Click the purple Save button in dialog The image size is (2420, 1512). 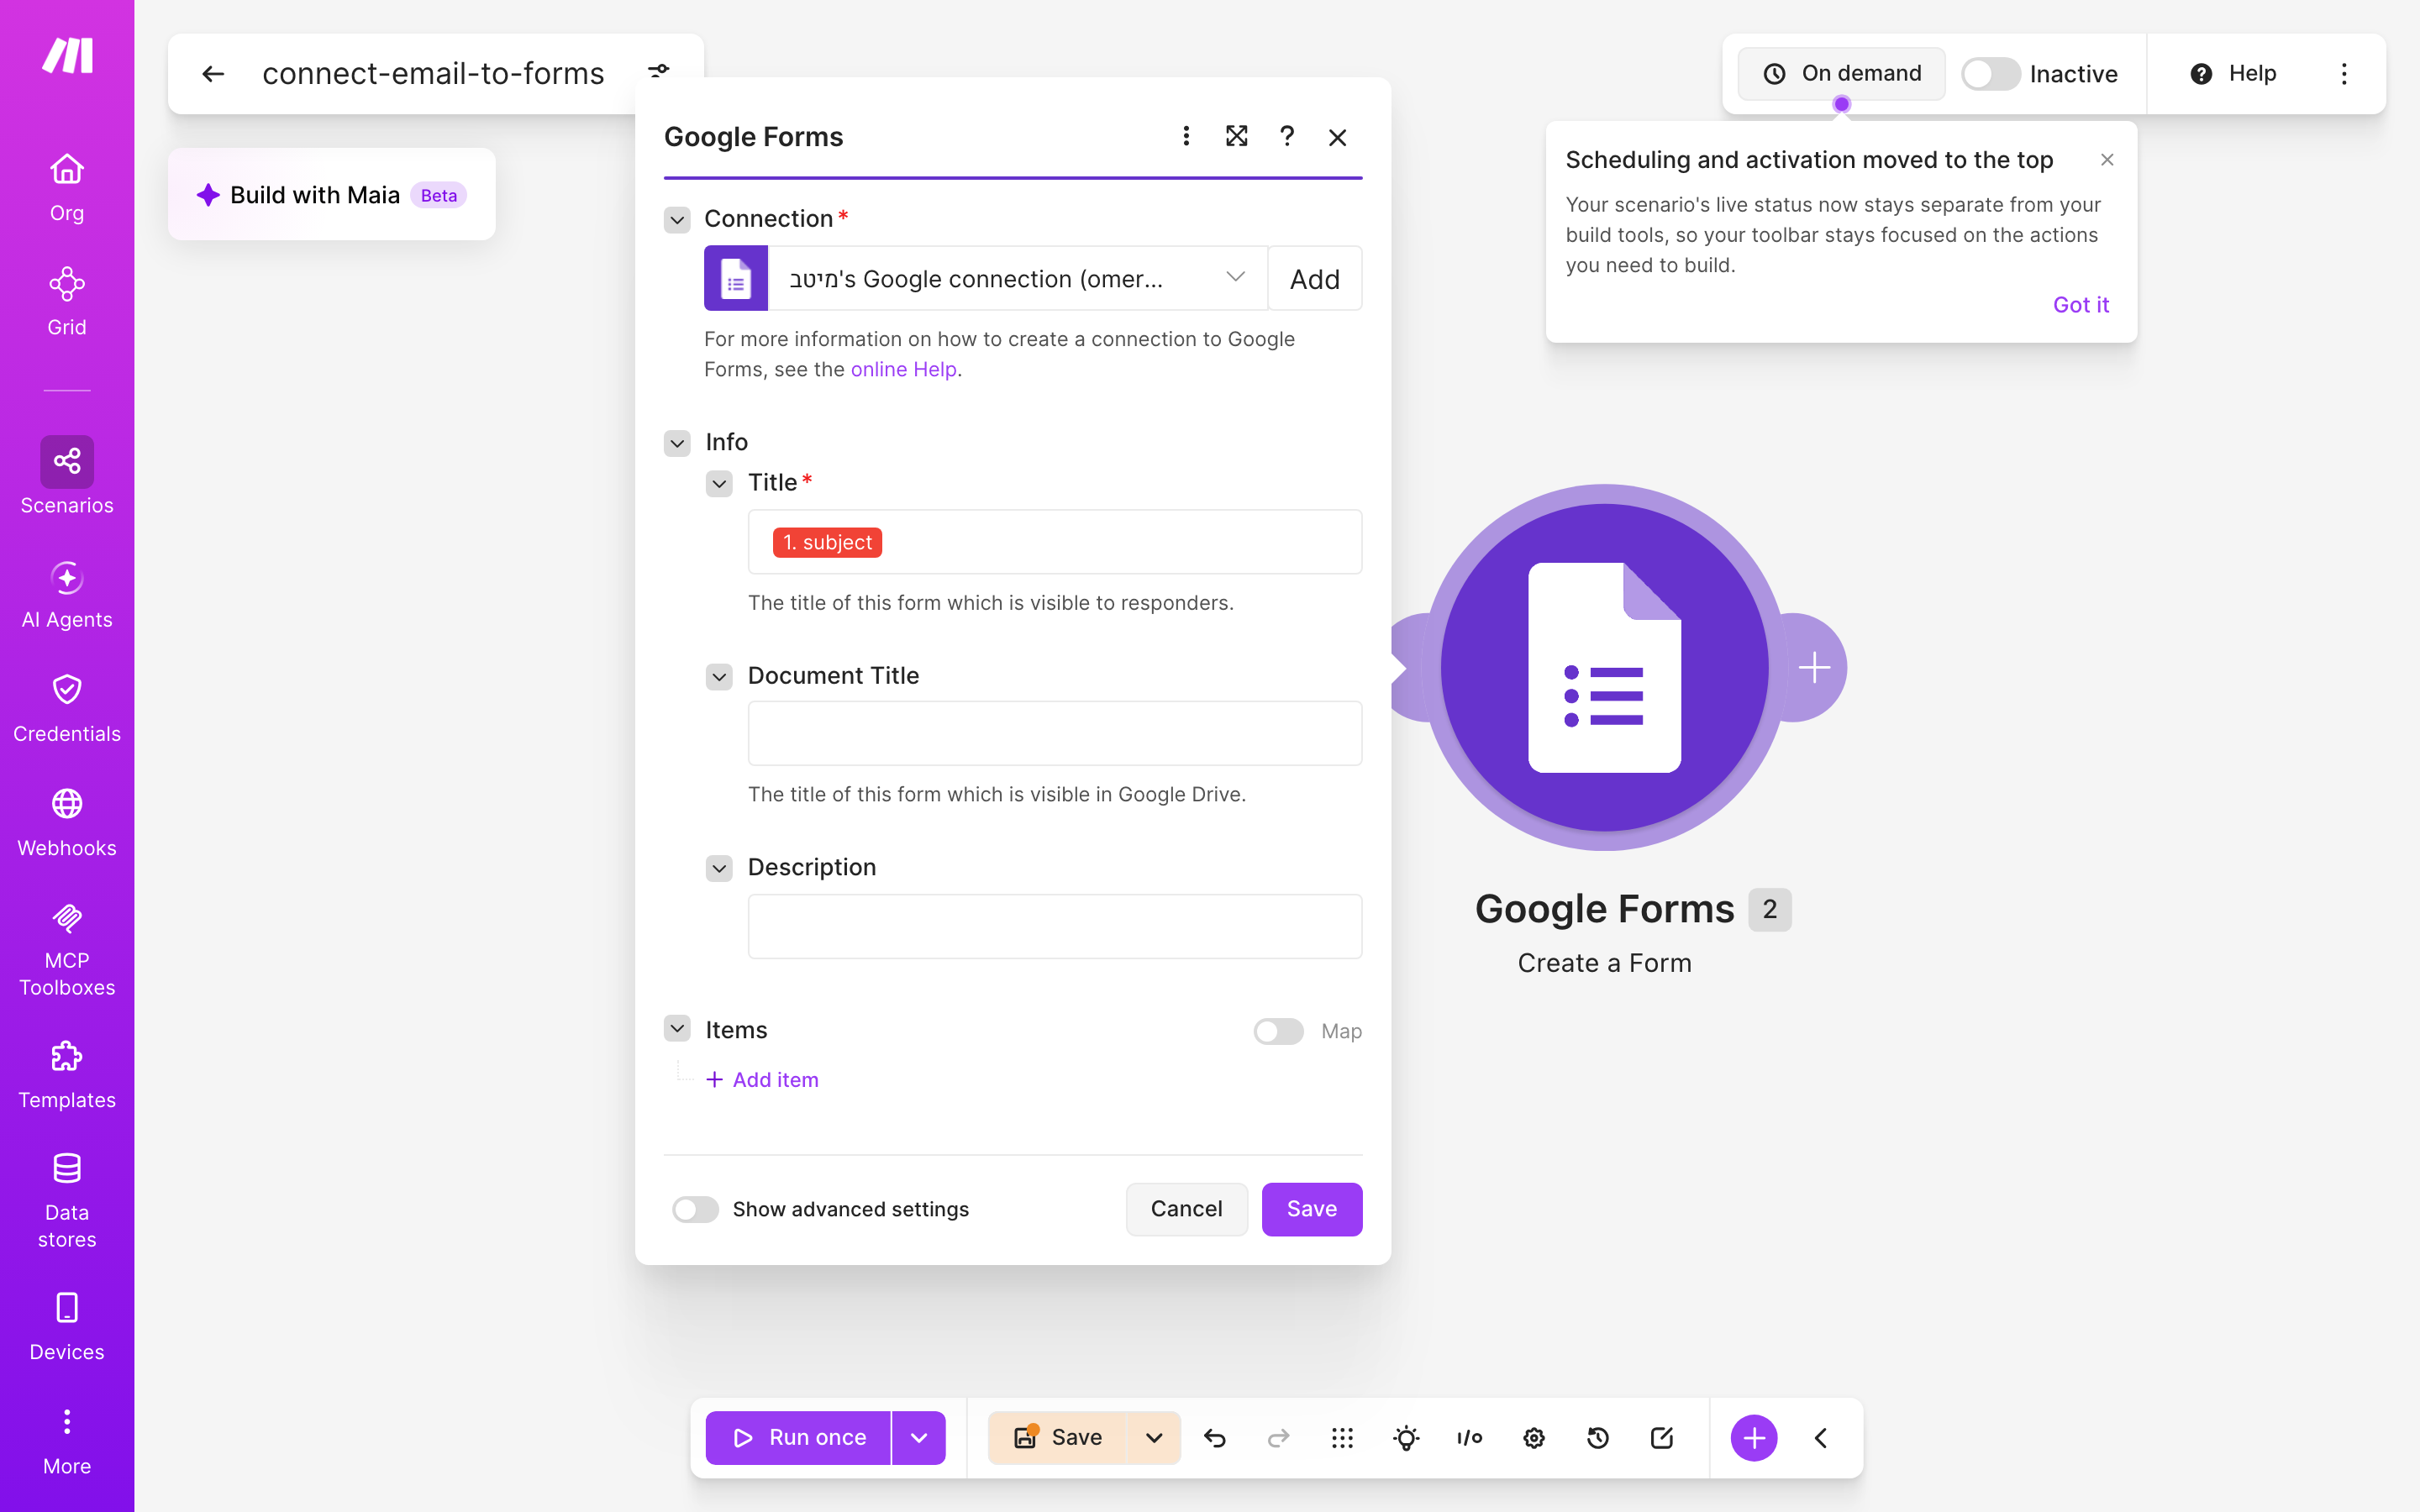pos(1312,1209)
